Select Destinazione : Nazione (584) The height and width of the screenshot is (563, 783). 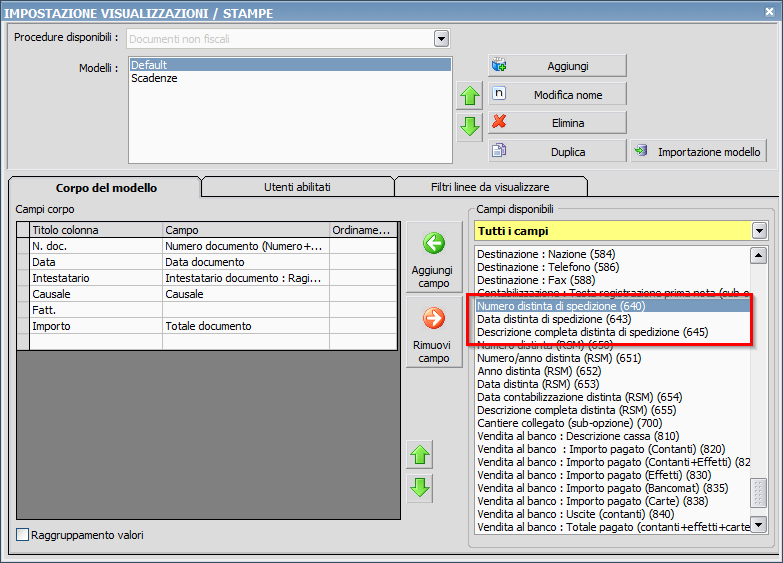pos(612,254)
